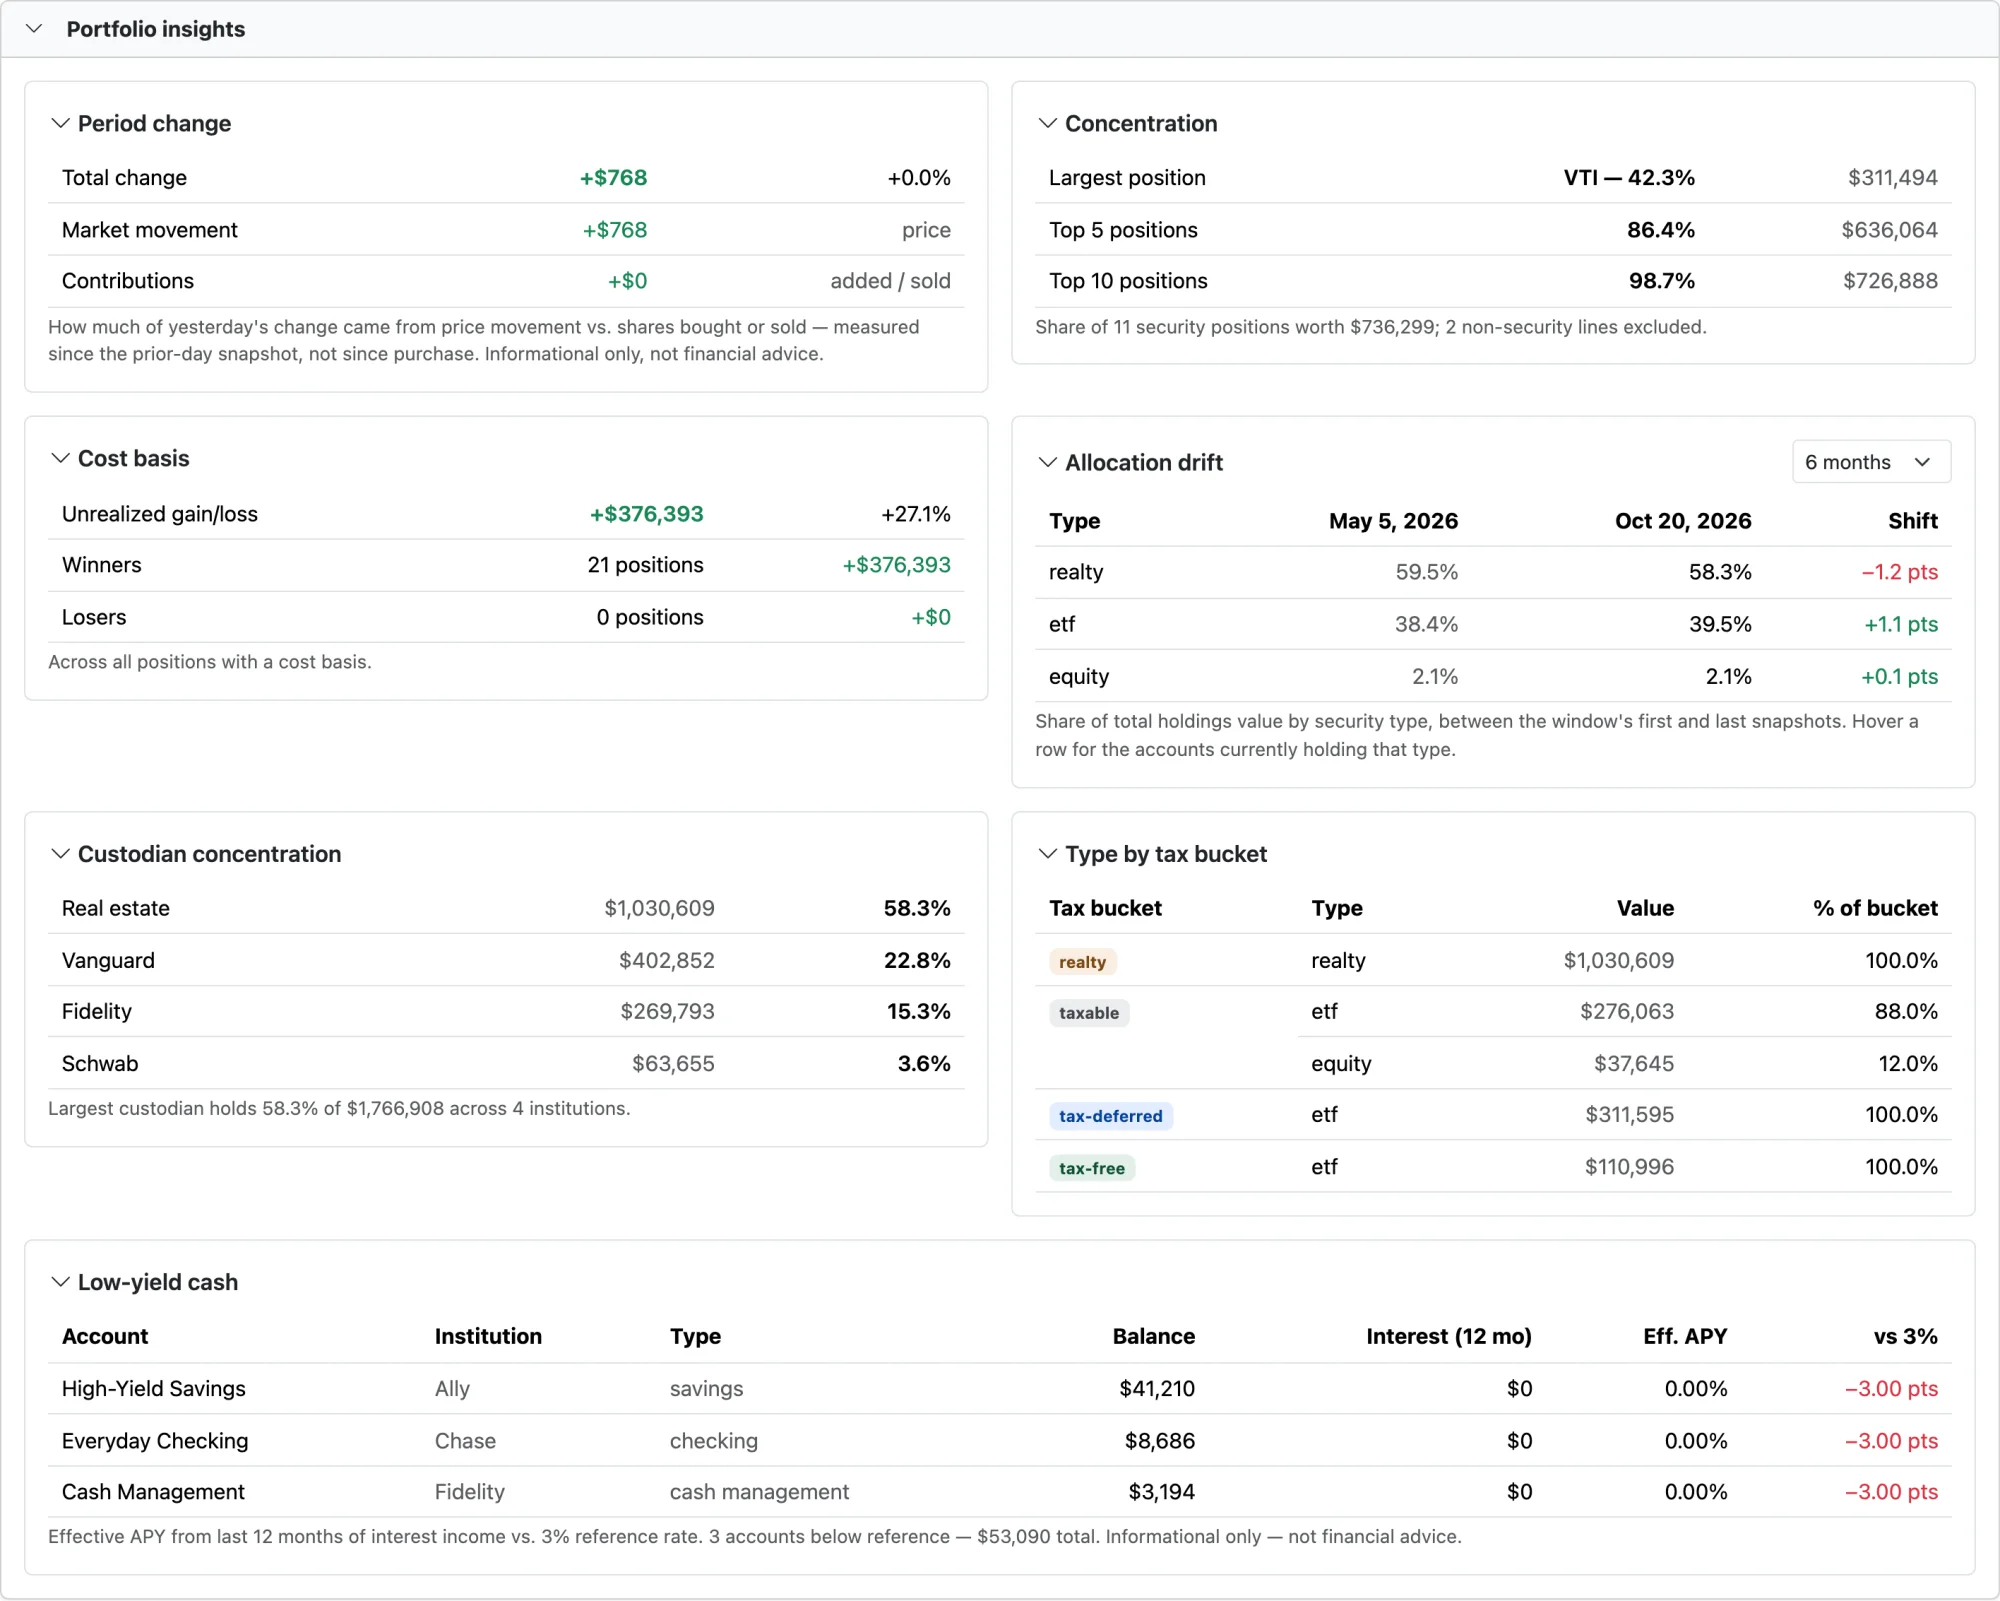
Task: Open the 6 months window dropdown
Action: pyautogui.click(x=1870, y=462)
